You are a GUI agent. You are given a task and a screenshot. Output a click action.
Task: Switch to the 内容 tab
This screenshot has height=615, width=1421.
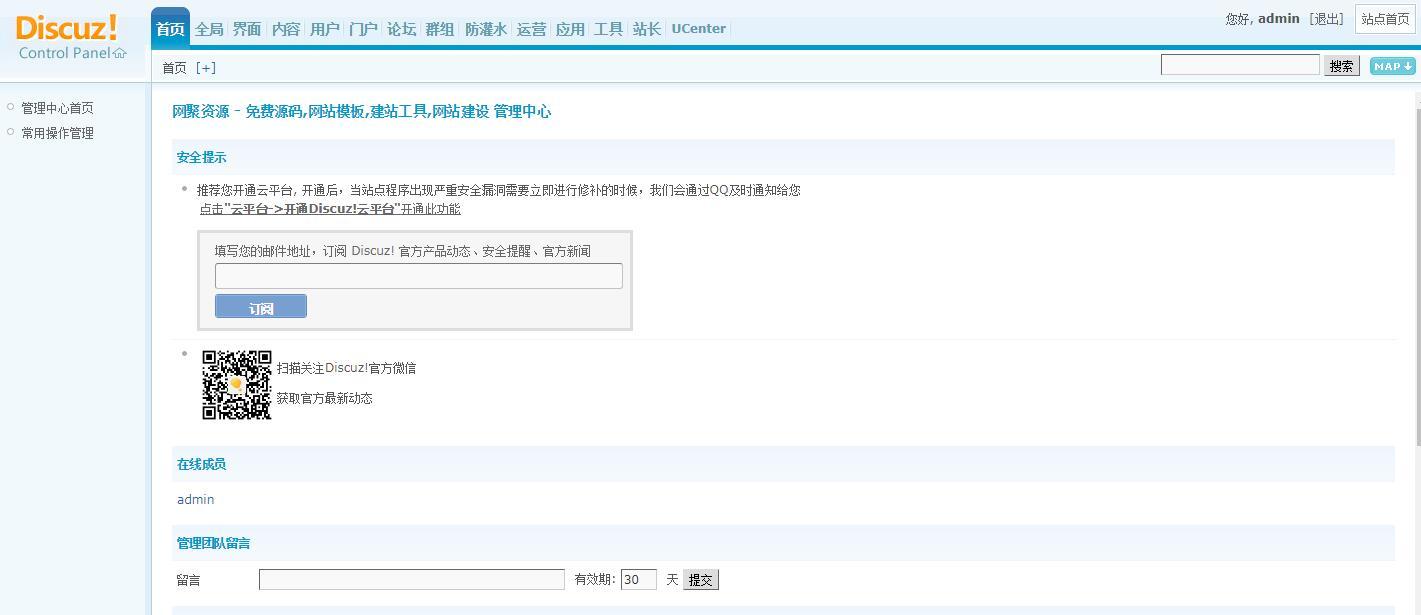(x=286, y=29)
